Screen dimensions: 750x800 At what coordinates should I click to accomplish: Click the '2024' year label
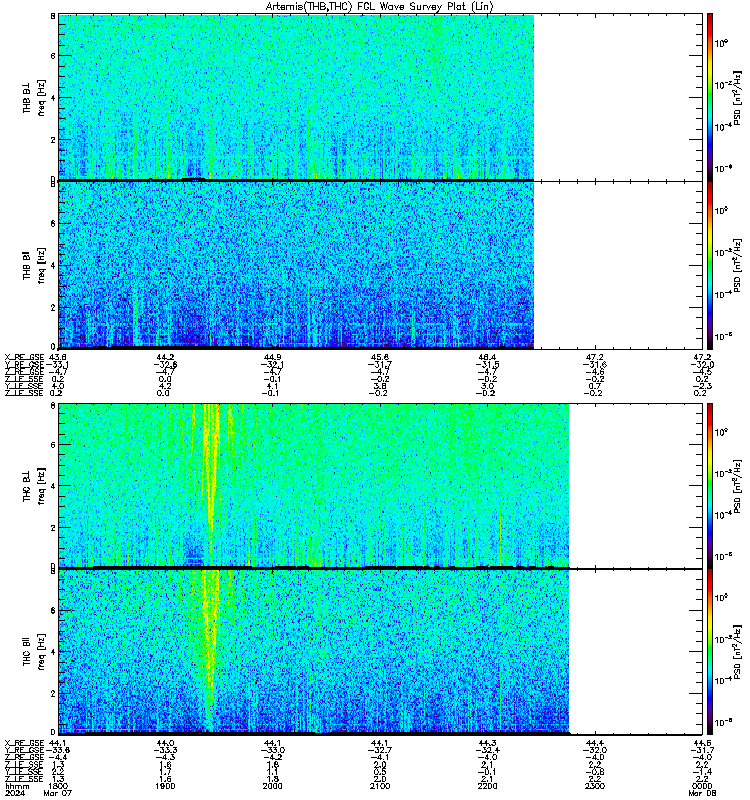14,793
